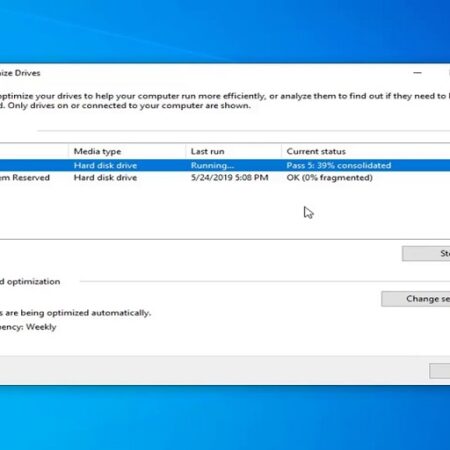Screen dimensions: 450x450
Task: Click the 'Weekly' frequency text
Action: coord(41,327)
